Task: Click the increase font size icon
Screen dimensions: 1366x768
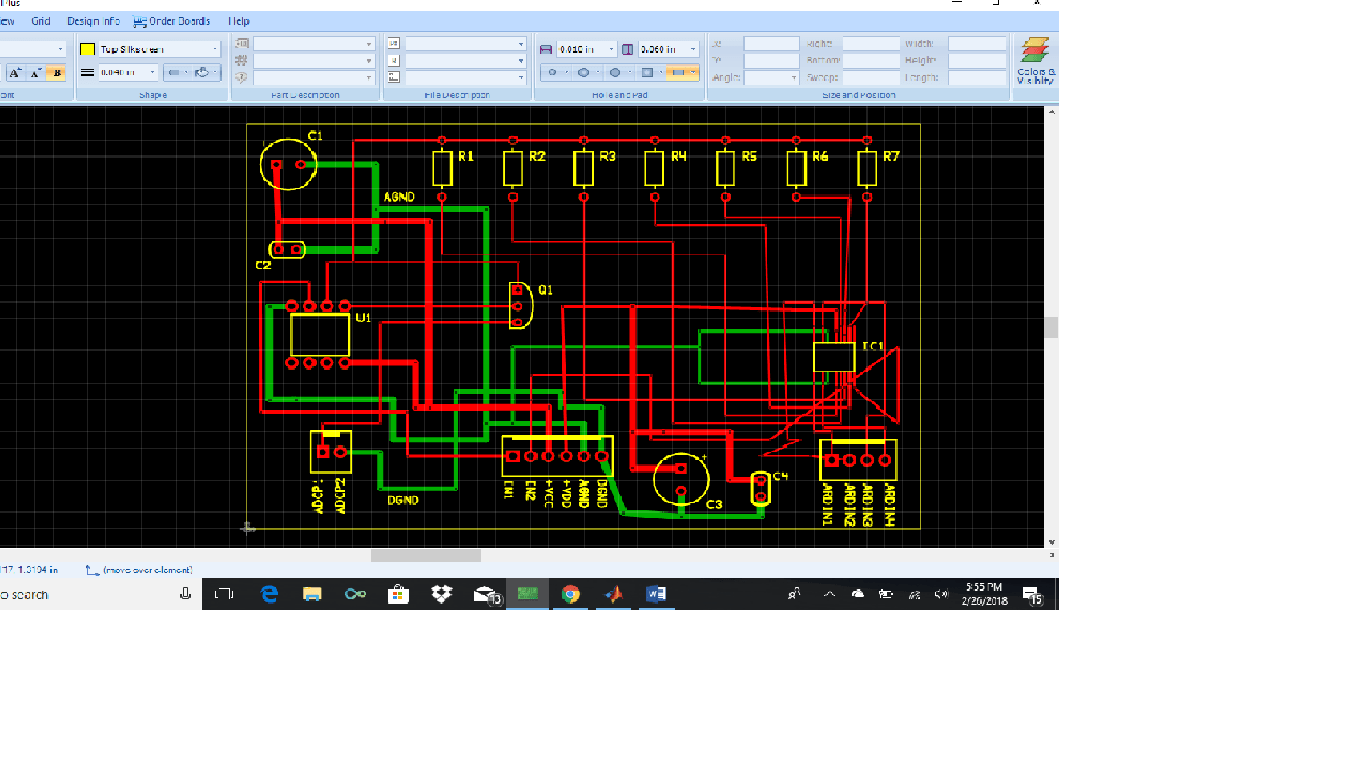Action: [x=14, y=72]
